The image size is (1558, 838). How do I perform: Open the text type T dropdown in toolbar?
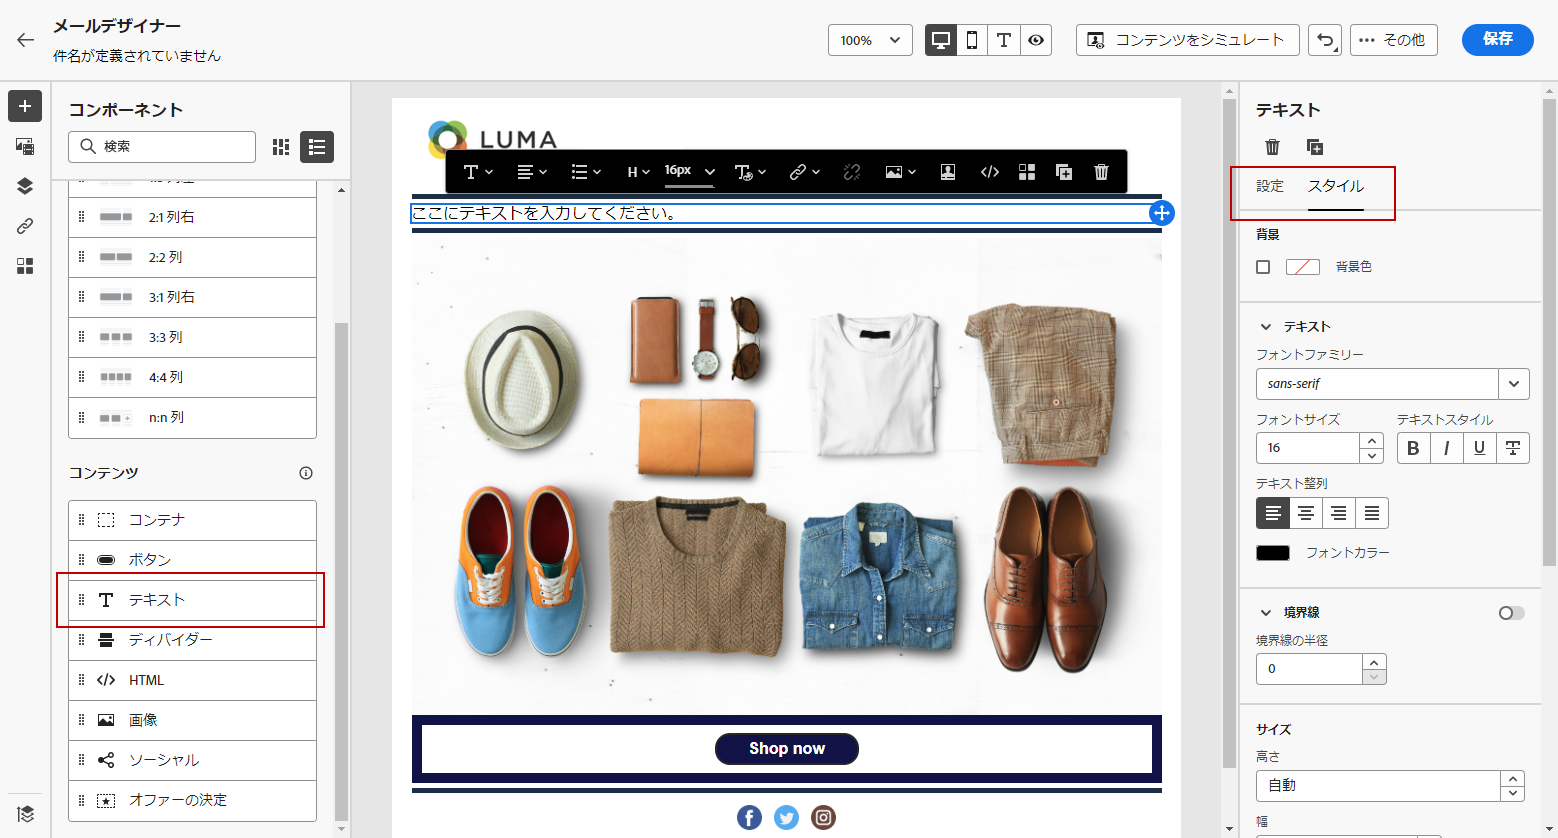click(x=478, y=172)
